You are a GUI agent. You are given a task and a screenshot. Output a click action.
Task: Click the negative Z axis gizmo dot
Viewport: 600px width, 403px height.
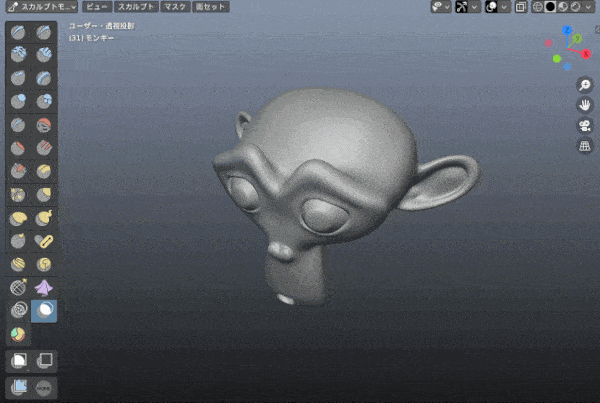[x=567, y=67]
